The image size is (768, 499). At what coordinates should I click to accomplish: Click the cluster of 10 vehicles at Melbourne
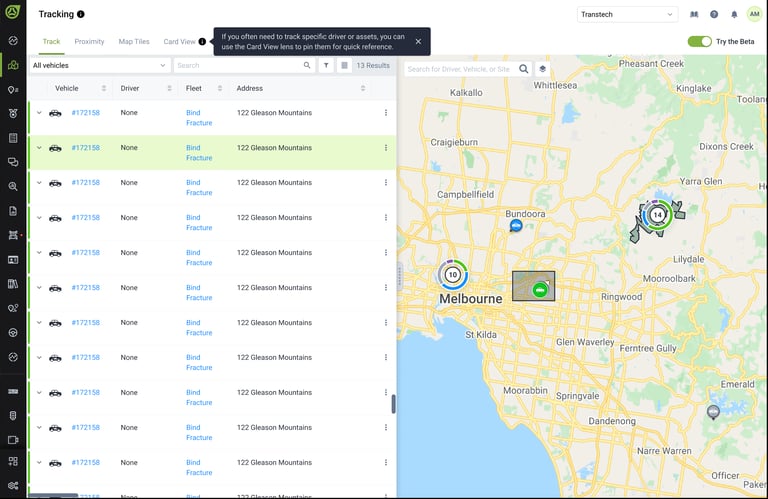[453, 275]
